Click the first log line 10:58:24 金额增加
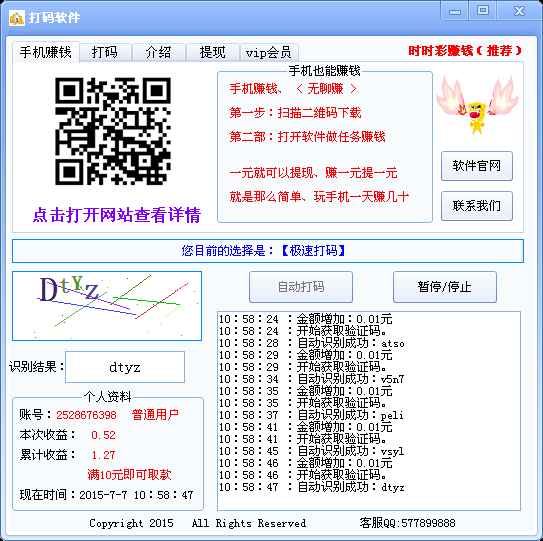543x541 pixels. [x=305, y=319]
